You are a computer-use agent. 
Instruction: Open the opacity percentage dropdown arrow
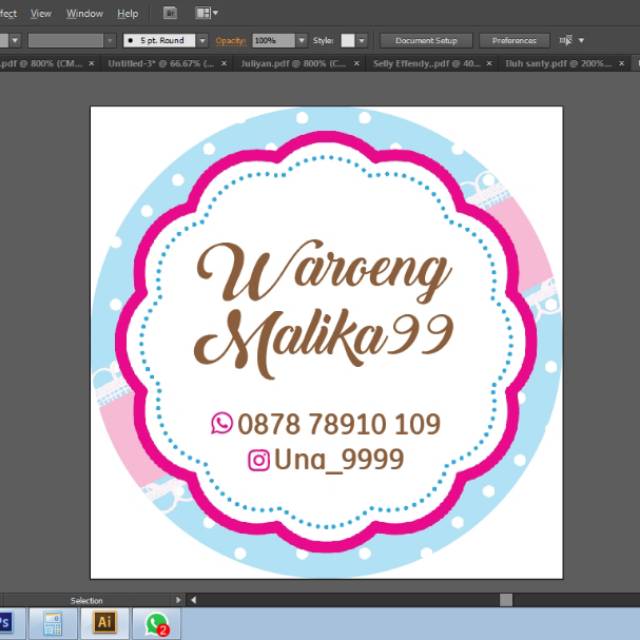point(301,41)
